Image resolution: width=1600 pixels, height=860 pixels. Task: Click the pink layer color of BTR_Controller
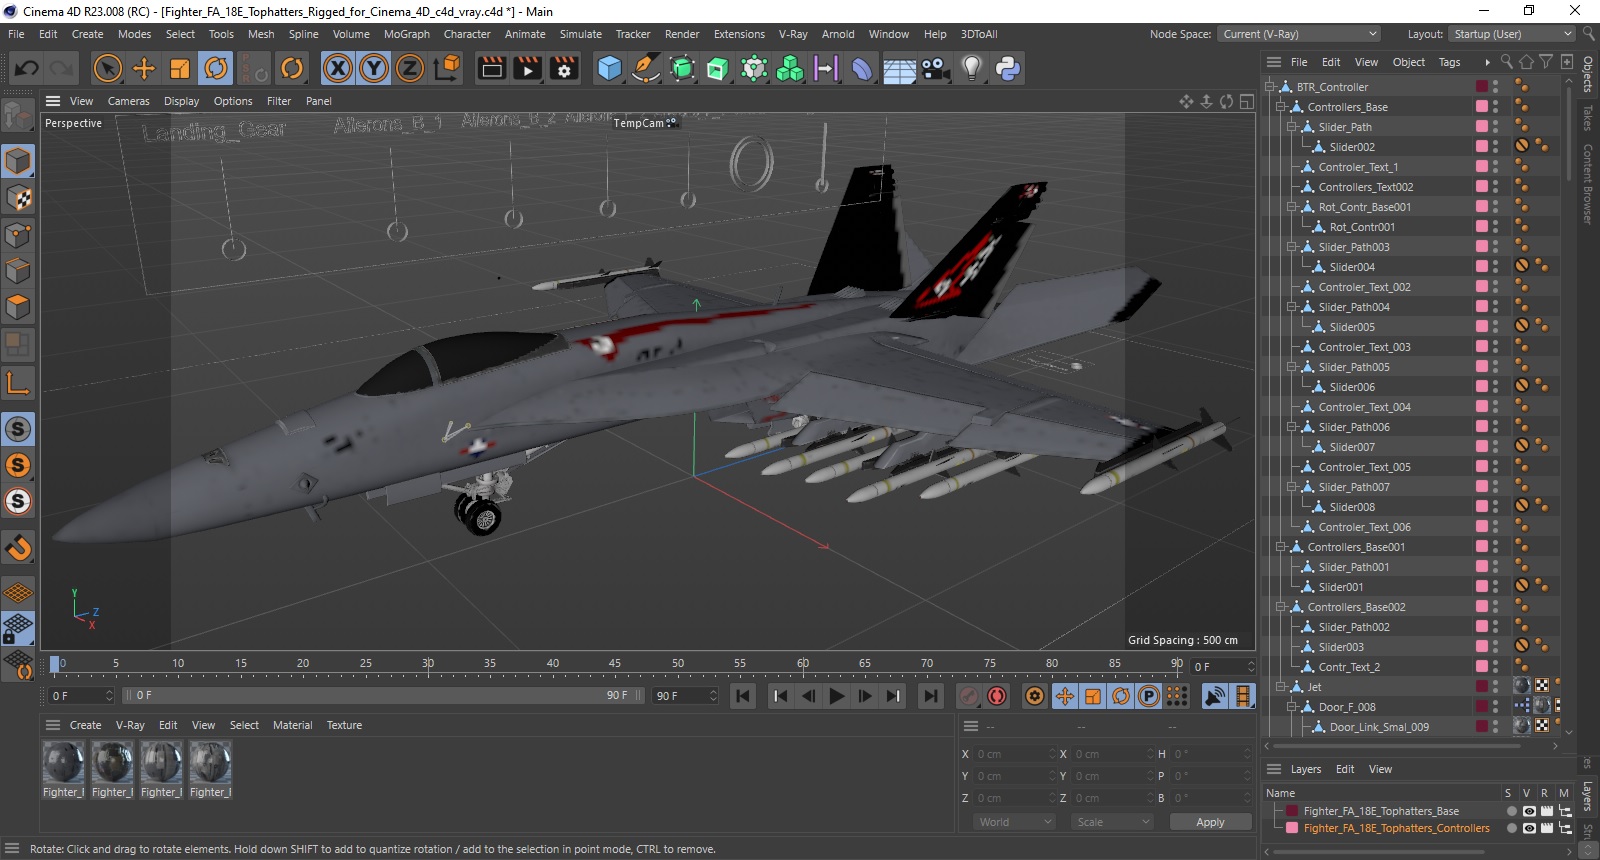tap(1482, 87)
